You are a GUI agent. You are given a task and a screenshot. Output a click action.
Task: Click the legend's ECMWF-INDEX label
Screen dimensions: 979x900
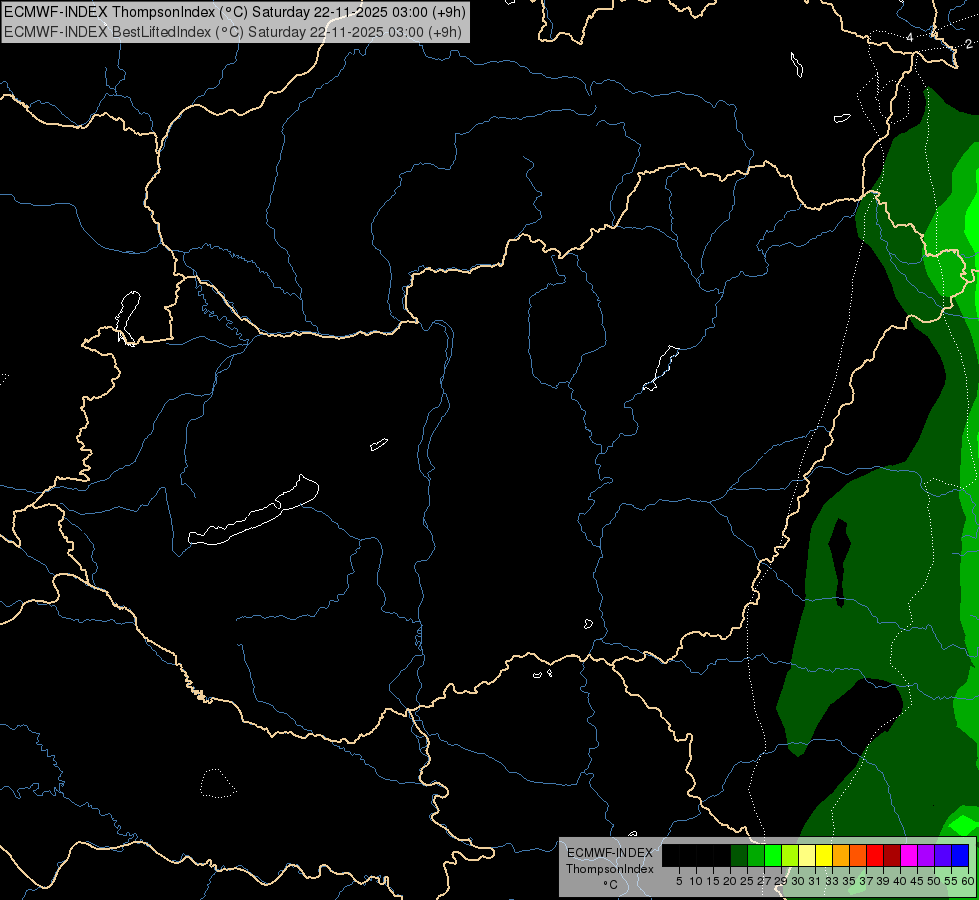tap(609, 853)
